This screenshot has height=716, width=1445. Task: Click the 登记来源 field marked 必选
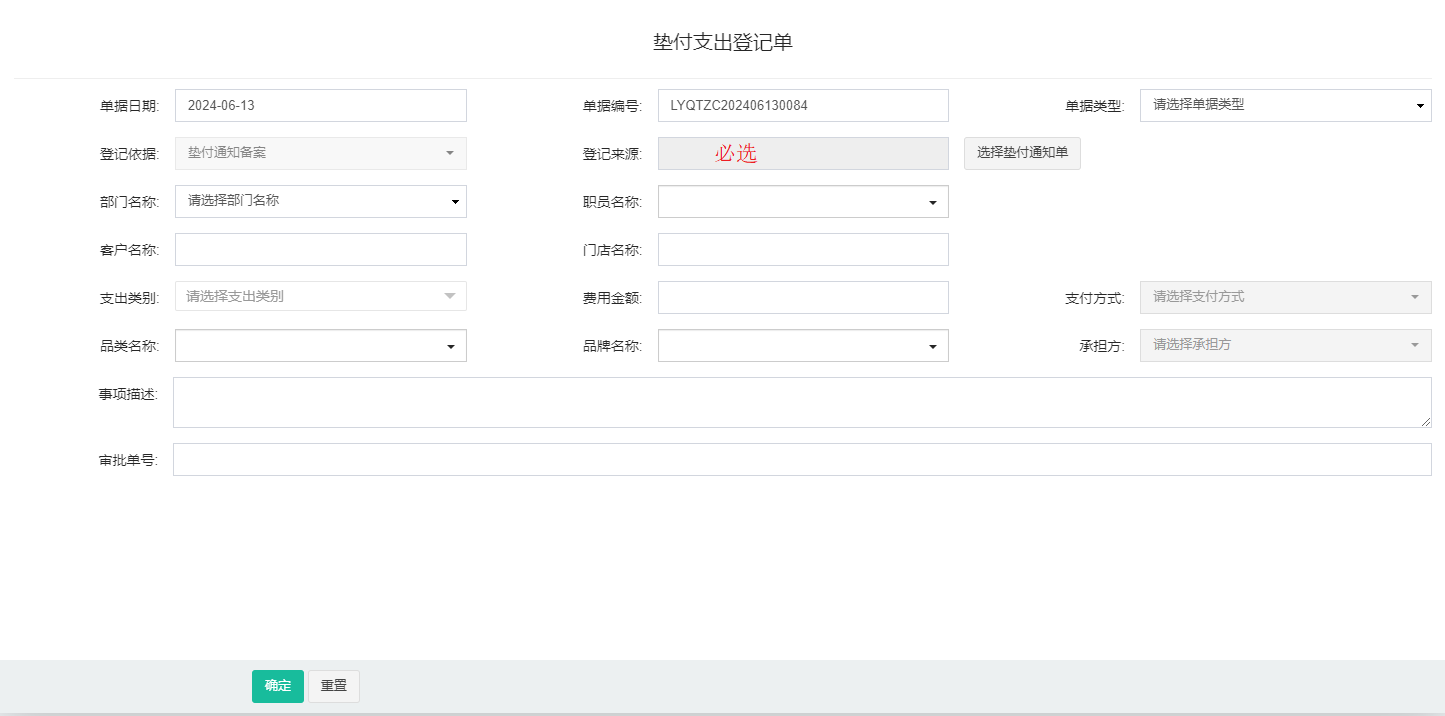tap(802, 153)
